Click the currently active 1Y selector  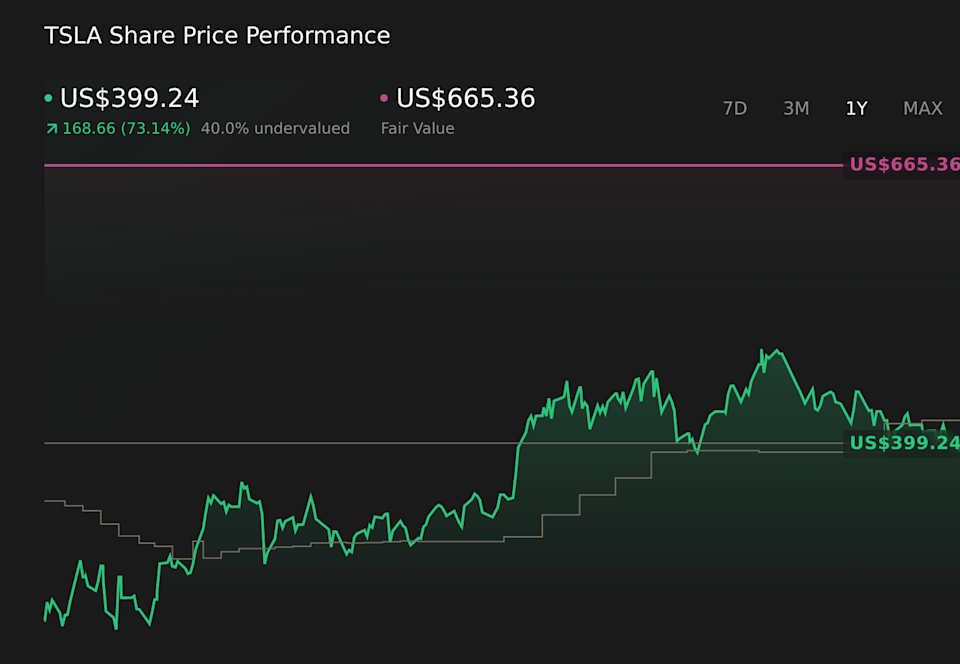coord(856,108)
